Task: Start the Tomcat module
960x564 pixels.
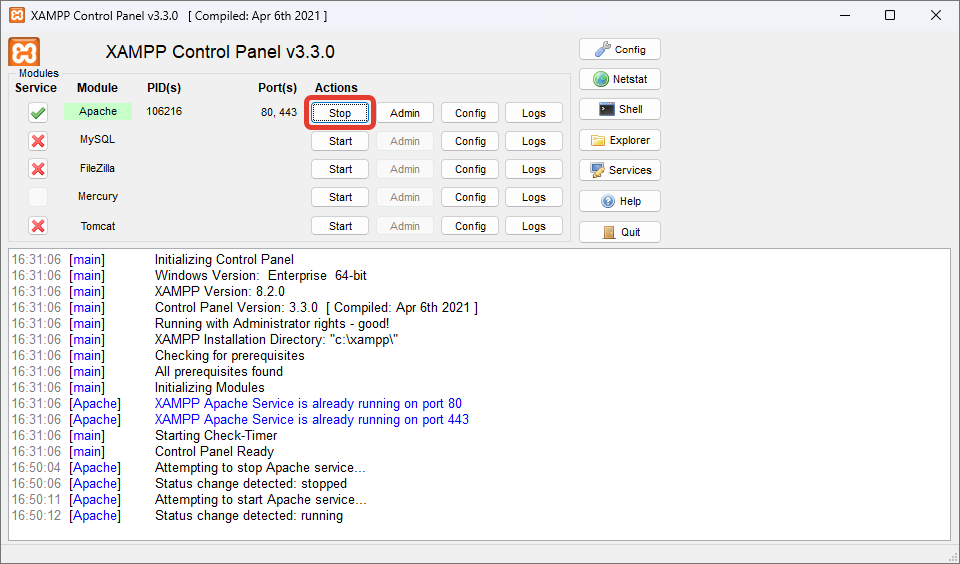Action: click(x=340, y=226)
